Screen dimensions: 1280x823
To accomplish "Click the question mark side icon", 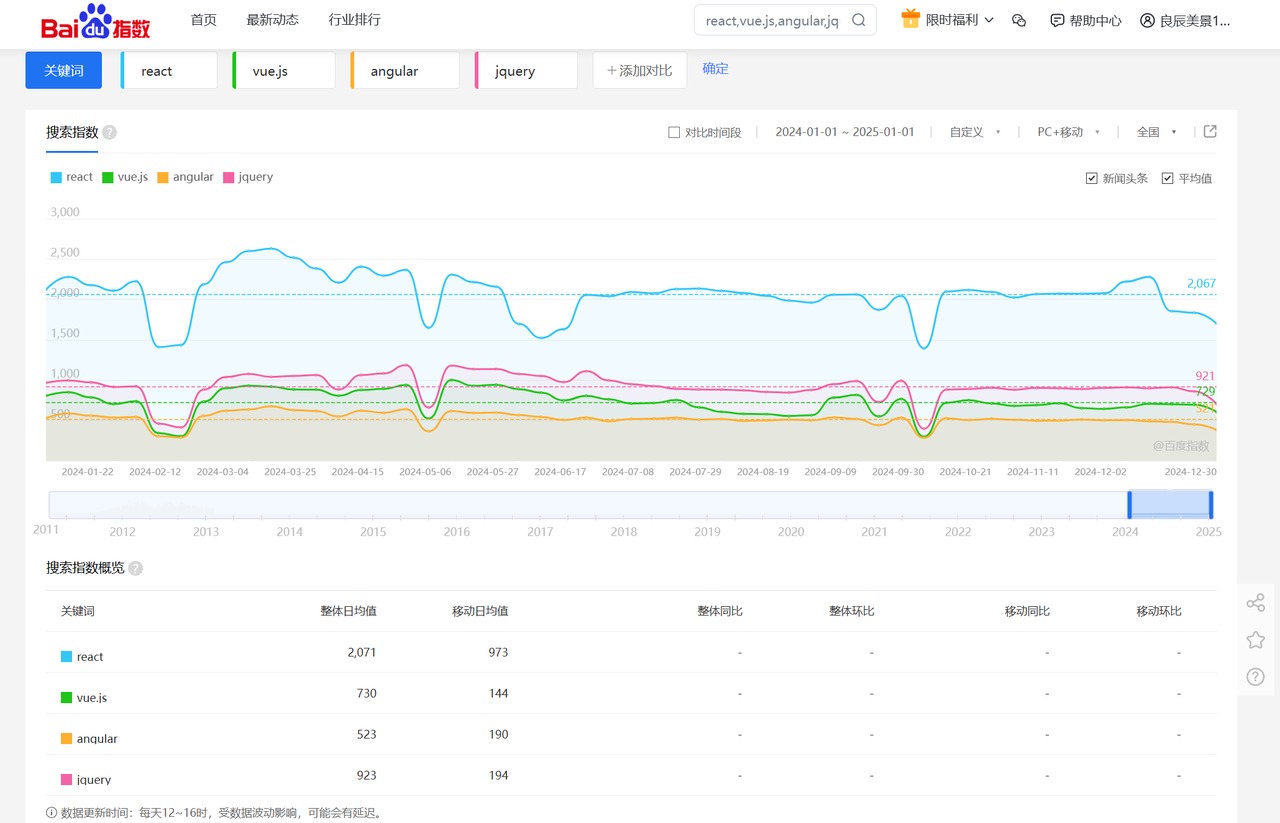I will click(1256, 677).
